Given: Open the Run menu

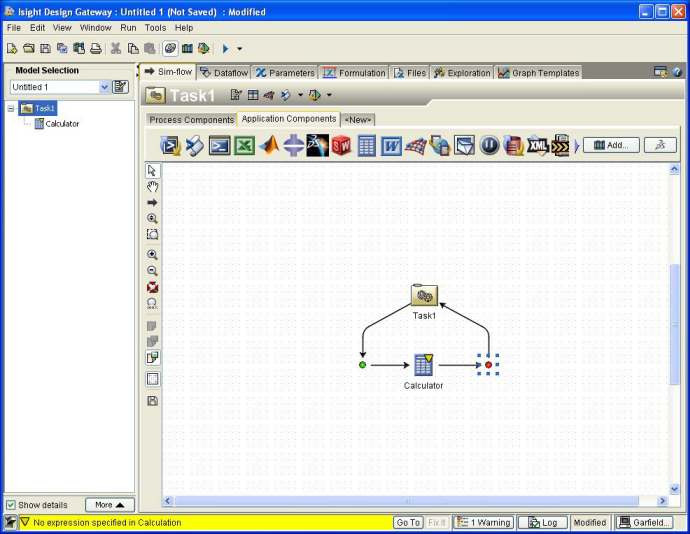Looking at the screenshot, I should [x=128, y=28].
